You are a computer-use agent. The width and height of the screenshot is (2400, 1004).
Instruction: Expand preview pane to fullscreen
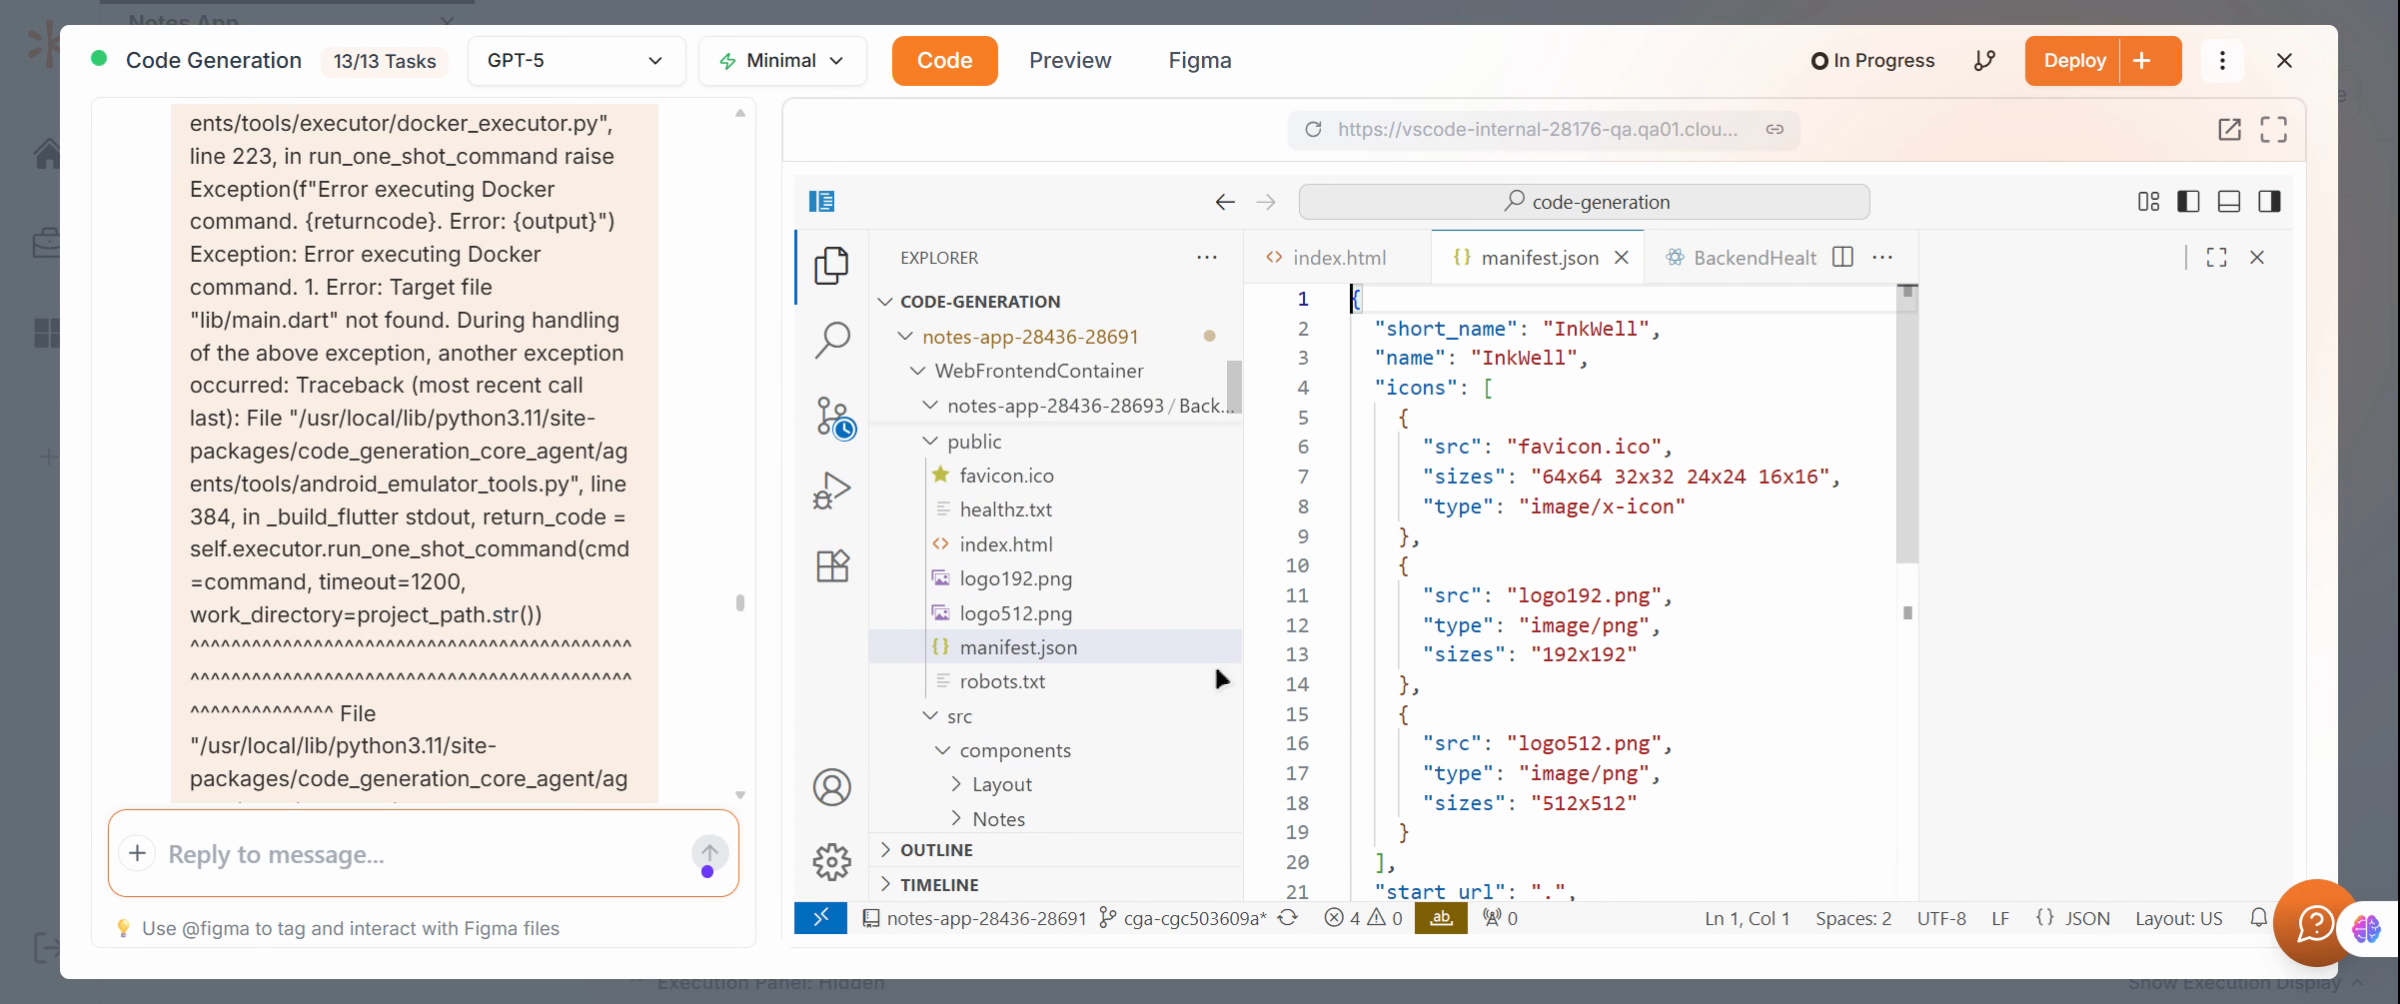2273,129
